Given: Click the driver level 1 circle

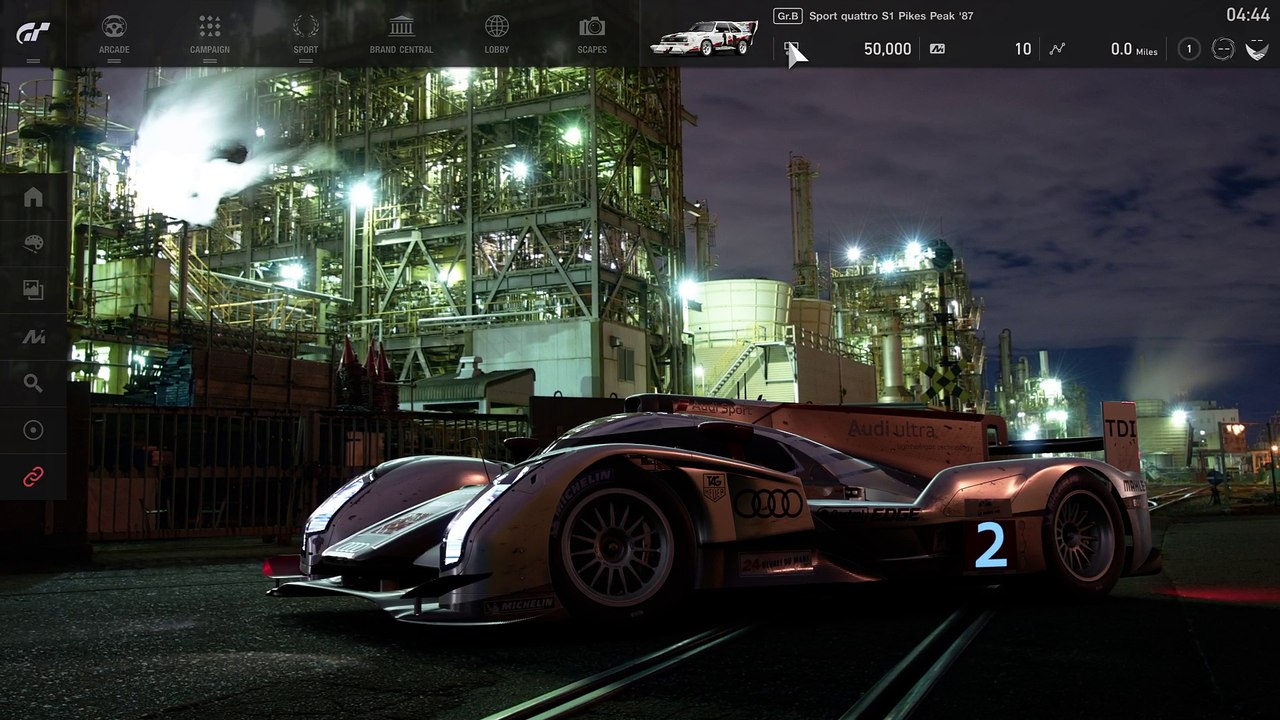Looking at the screenshot, I should click(1189, 49).
